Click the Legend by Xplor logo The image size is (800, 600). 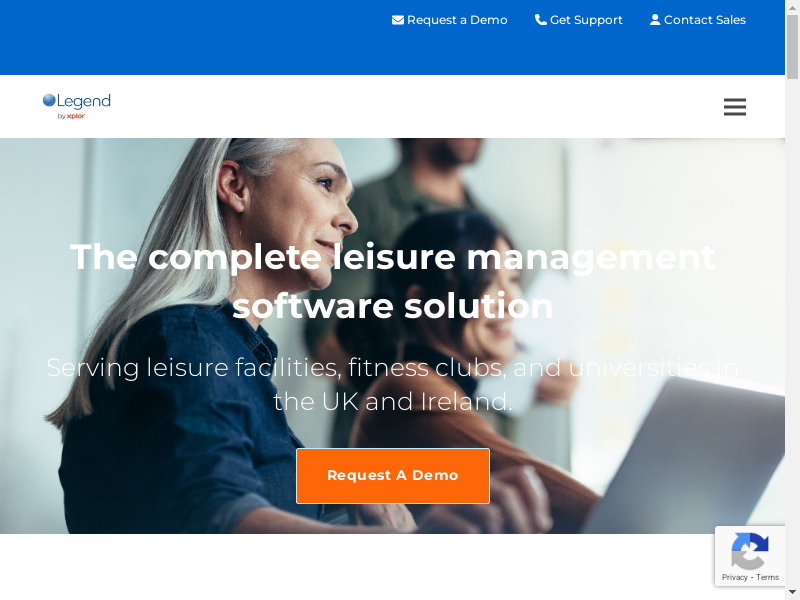tap(77, 106)
